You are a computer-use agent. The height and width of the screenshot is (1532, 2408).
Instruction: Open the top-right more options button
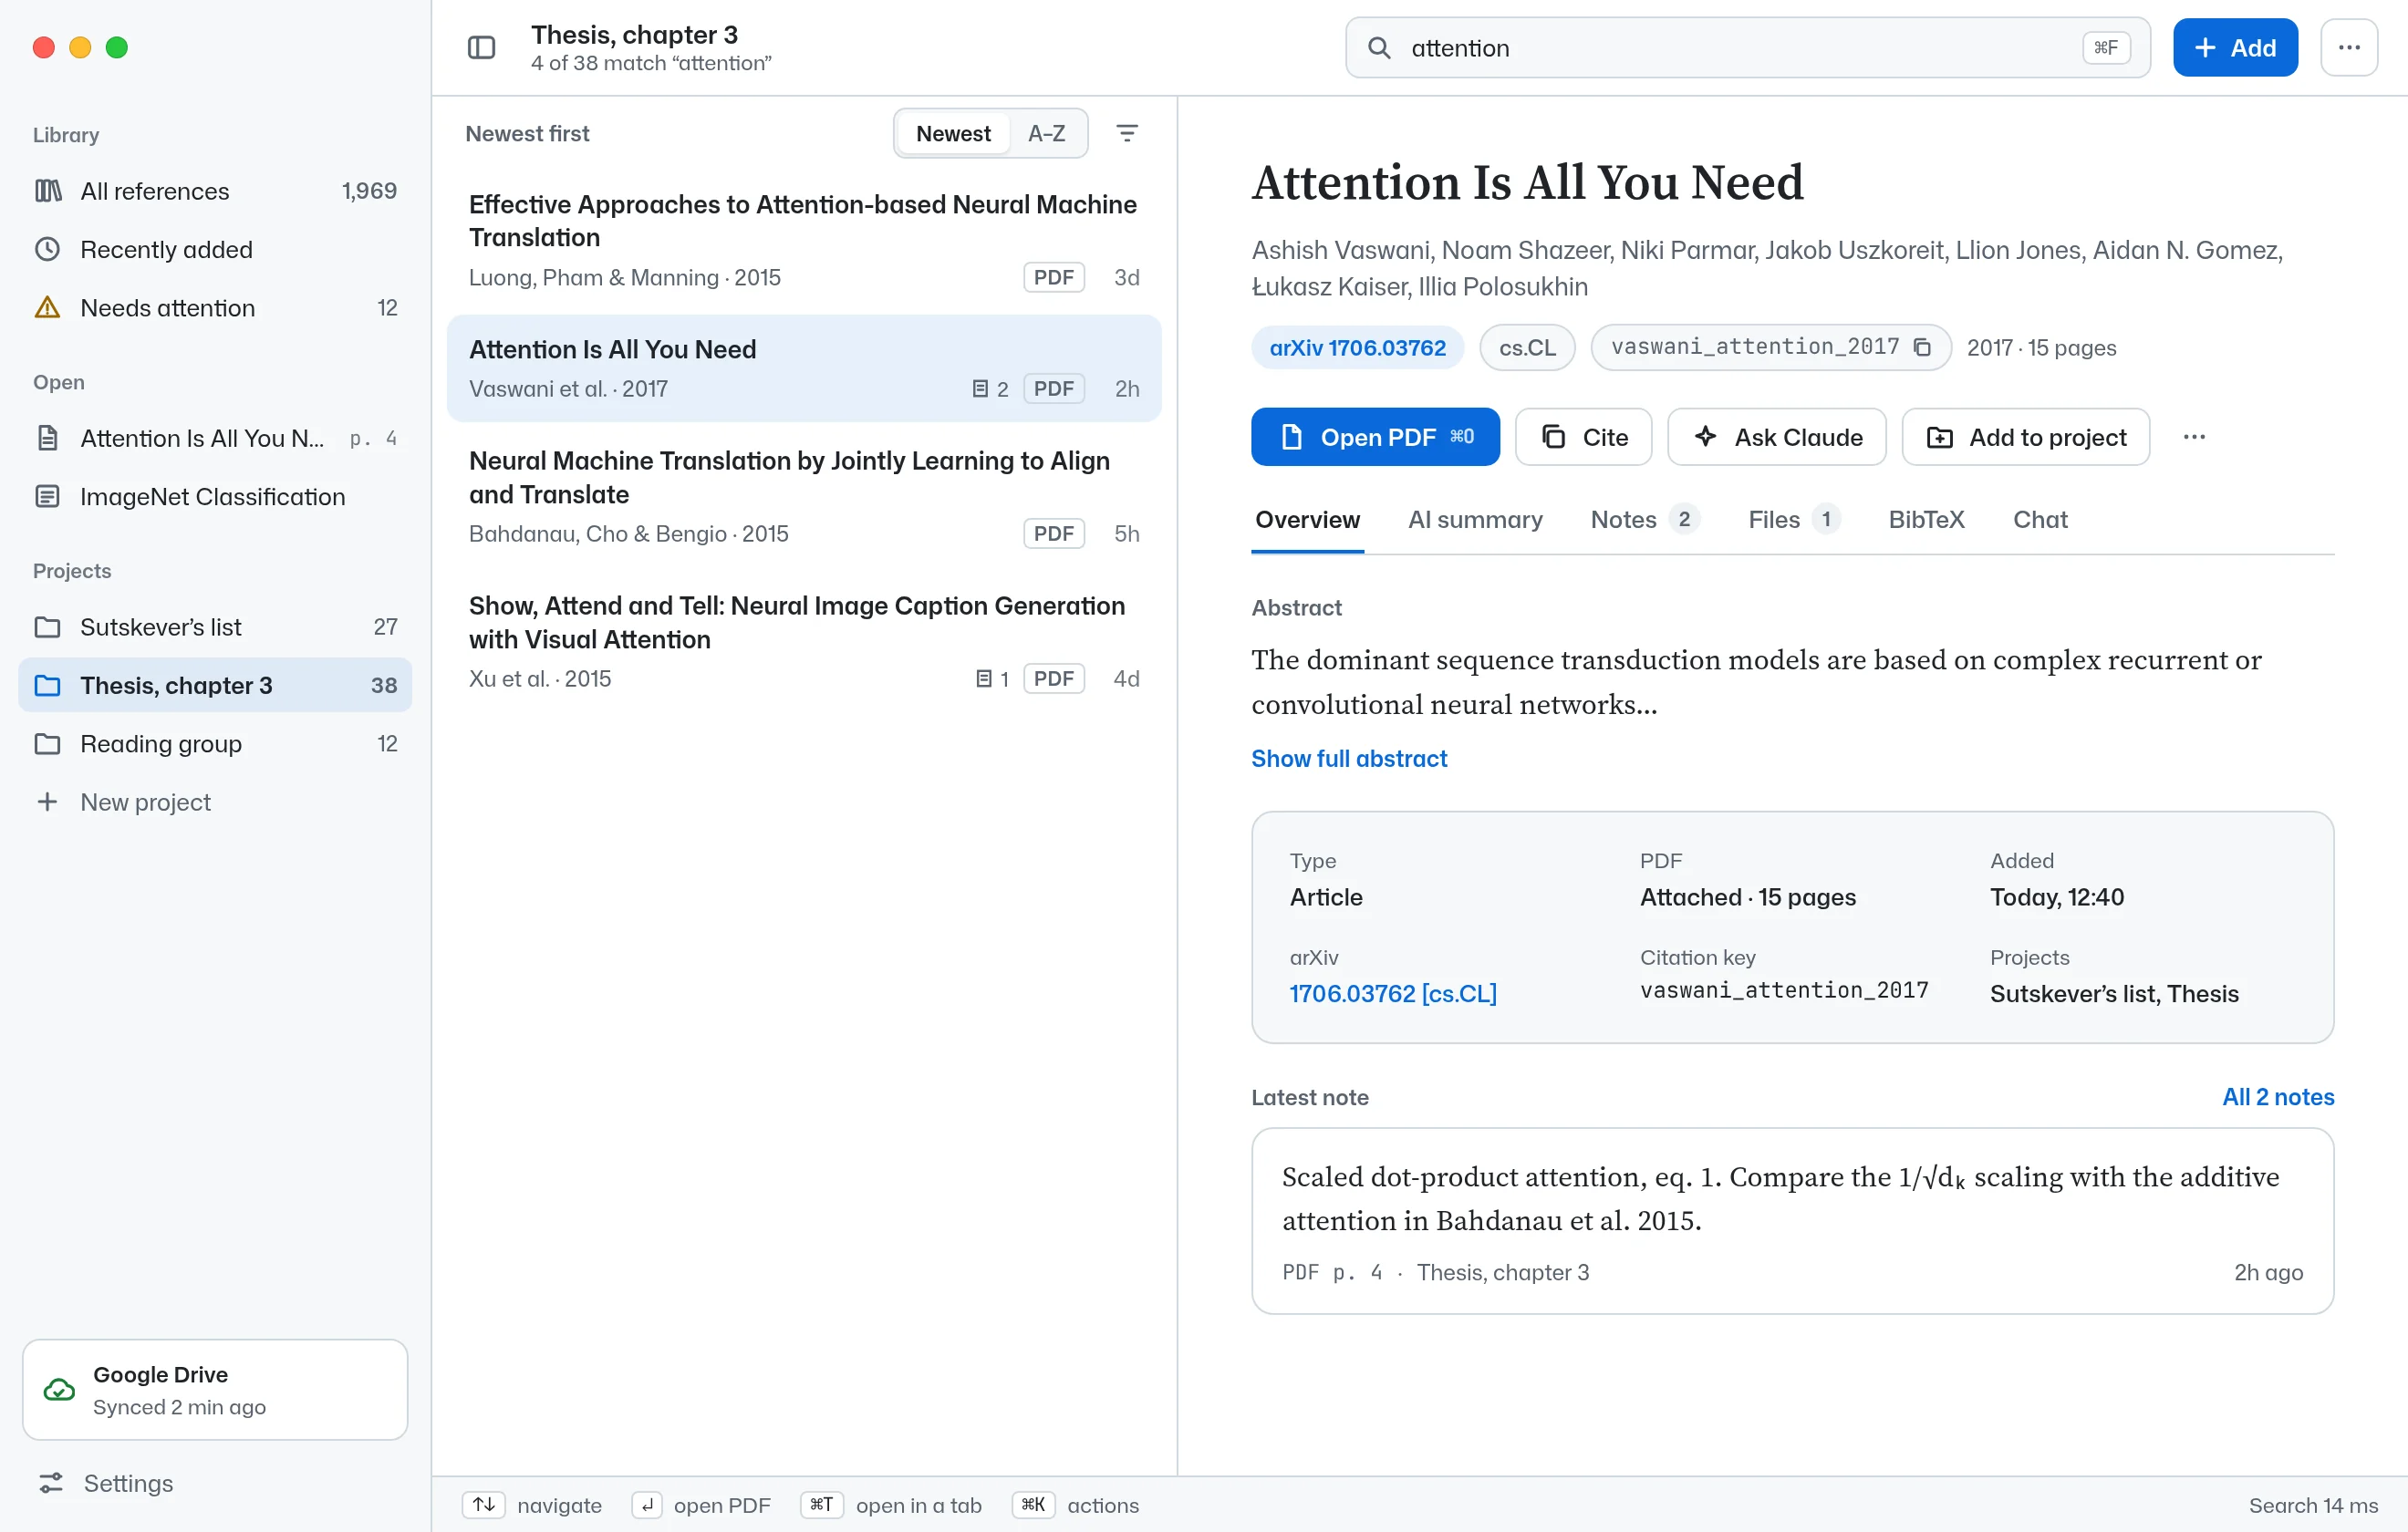coord(2349,48)
